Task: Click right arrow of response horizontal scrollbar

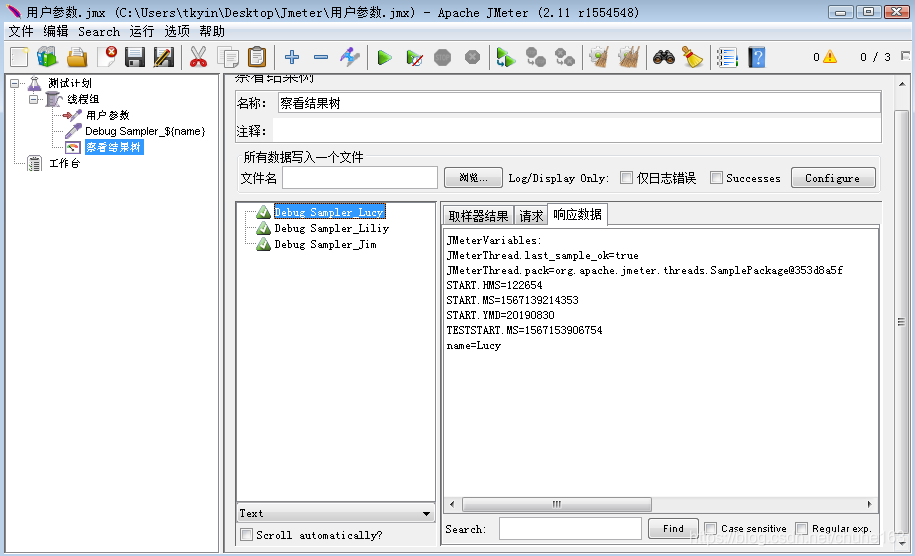Action: click(x=869, y=504)
